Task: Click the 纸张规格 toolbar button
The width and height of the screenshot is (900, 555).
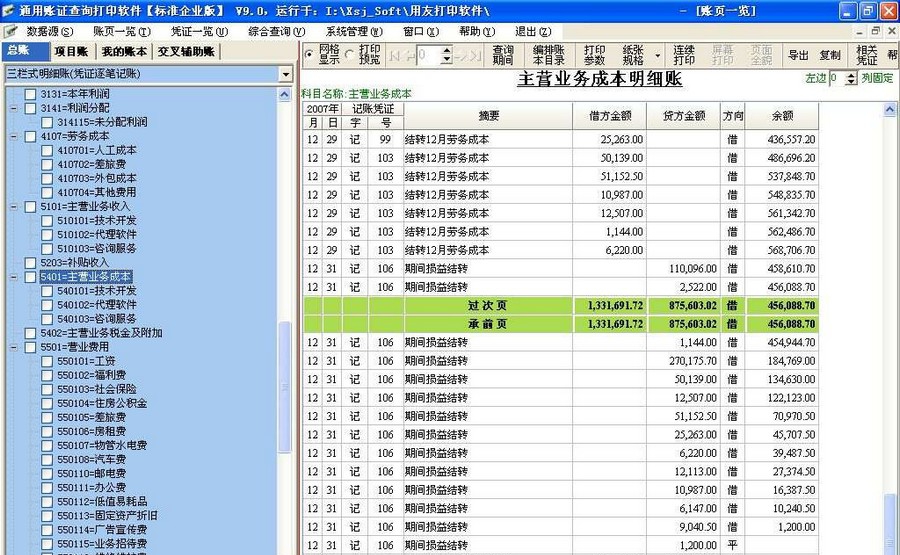Action: coord(633,55)
